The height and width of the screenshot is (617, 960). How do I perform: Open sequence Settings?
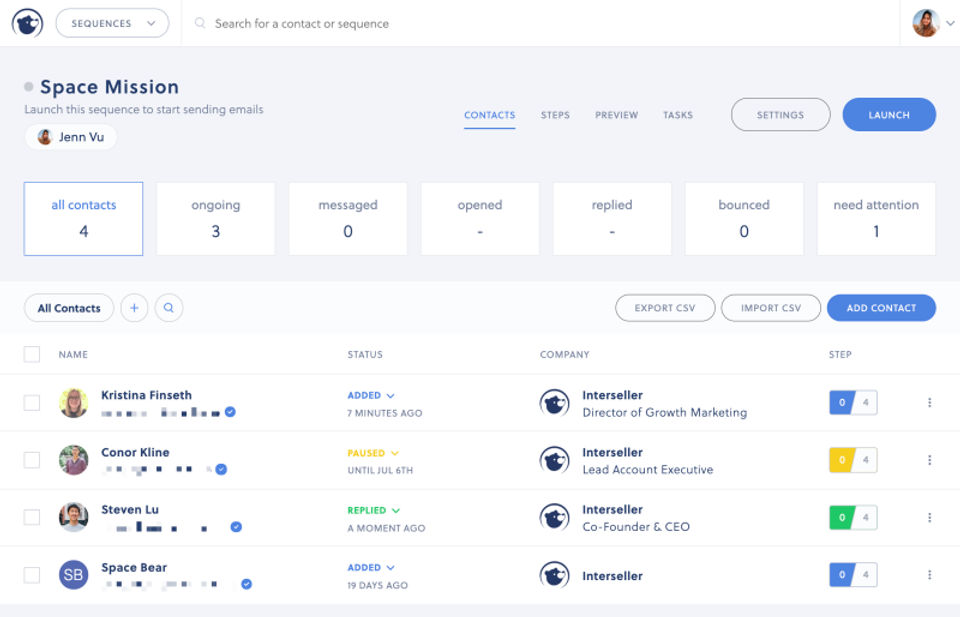pos(781,114)
